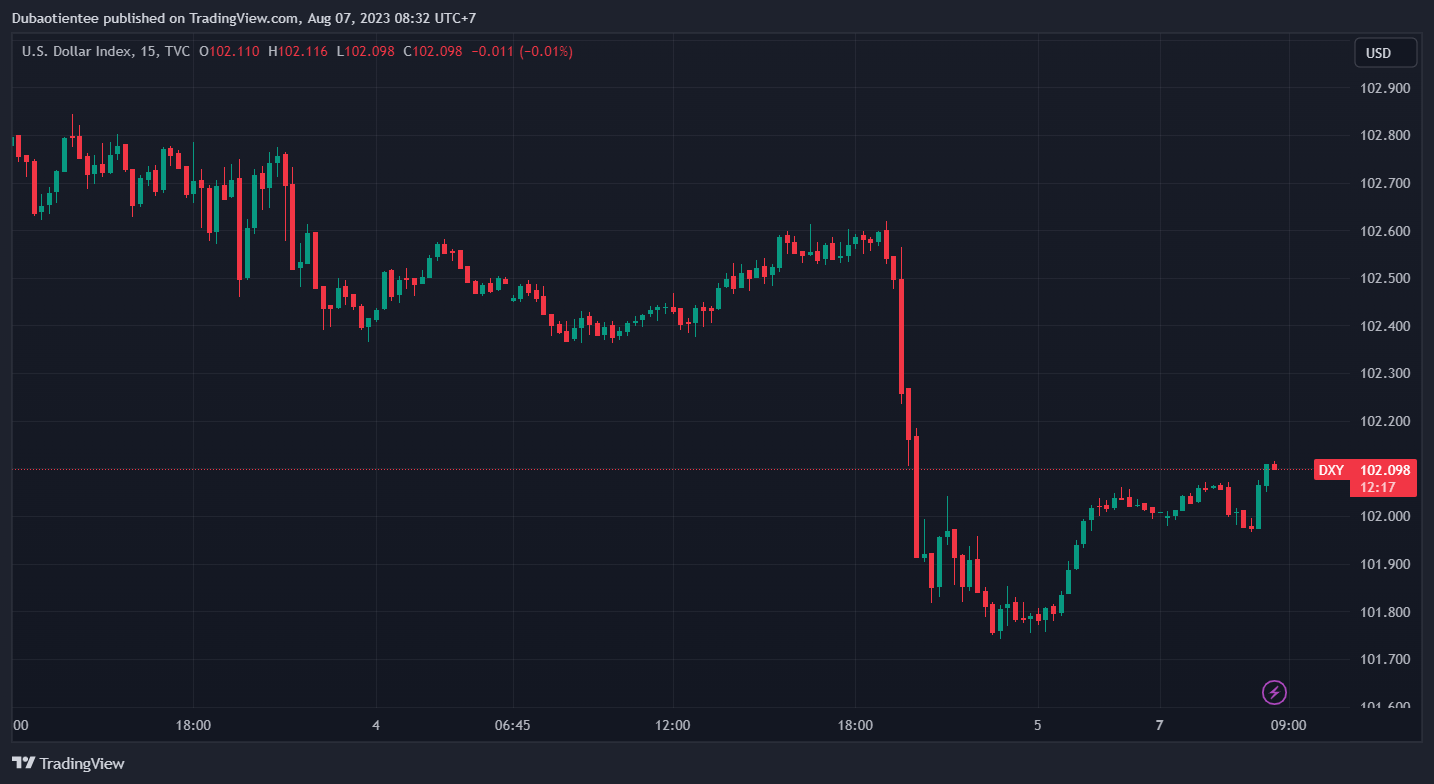The height and width of the screenshot is (784, 1434).
Task: Click bold date marker 7 on time axis
Action: (1159, 725)
